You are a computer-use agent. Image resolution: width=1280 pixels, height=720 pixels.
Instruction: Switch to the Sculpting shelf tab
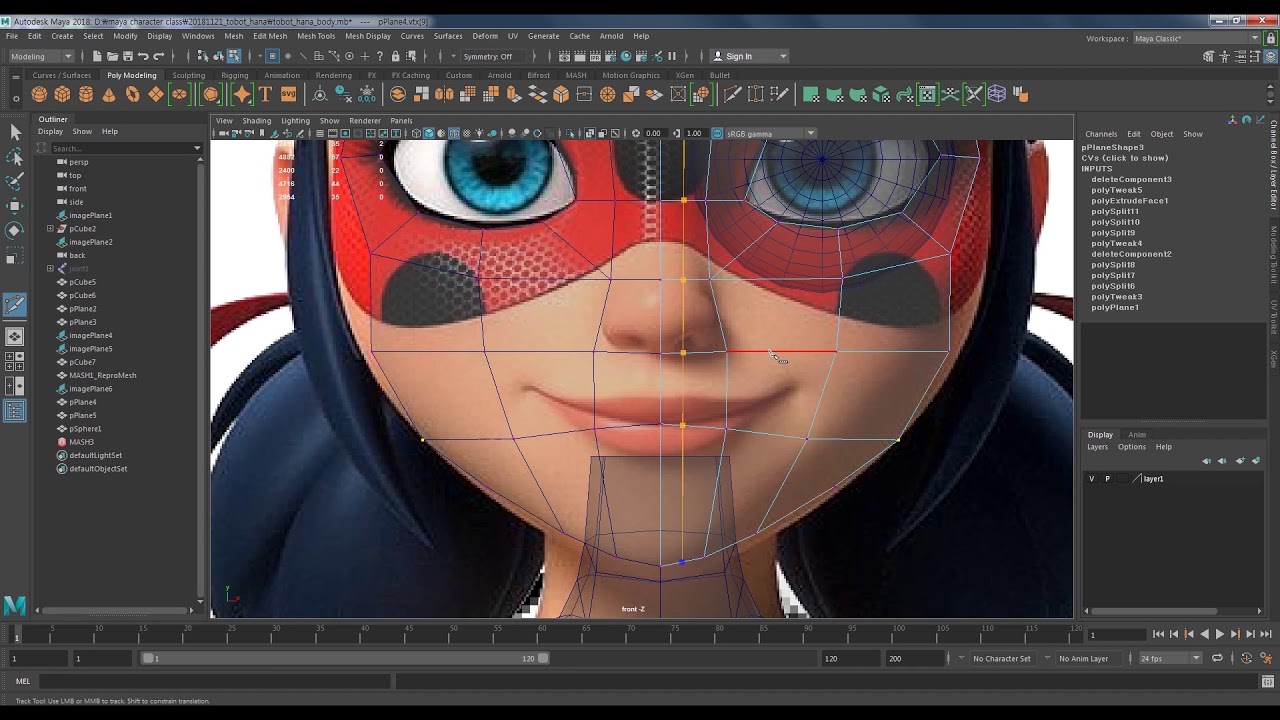coord(188,75)
